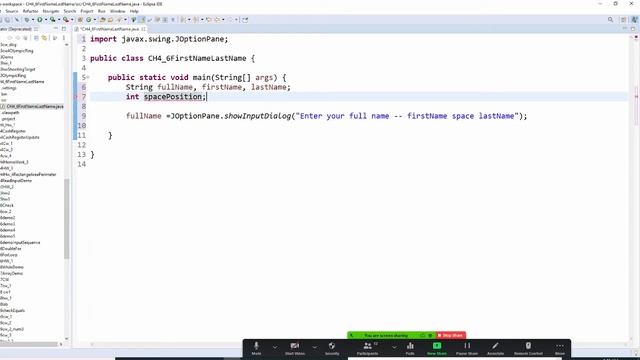Click in the code on line 9 fullName
This screenshot has height=360, width=640.
[144, 116]
